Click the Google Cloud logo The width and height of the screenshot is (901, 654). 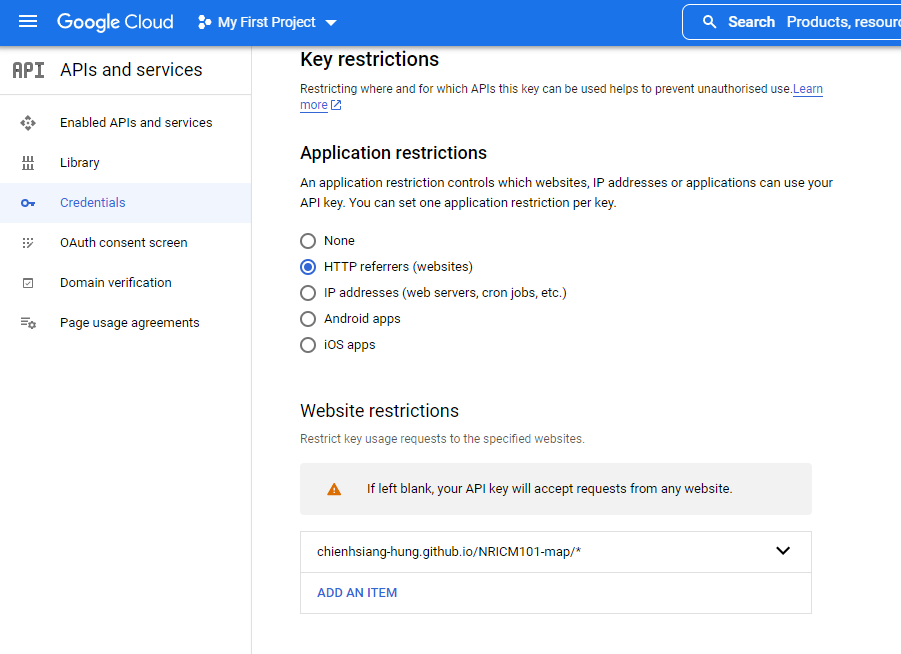pos(115,22)
